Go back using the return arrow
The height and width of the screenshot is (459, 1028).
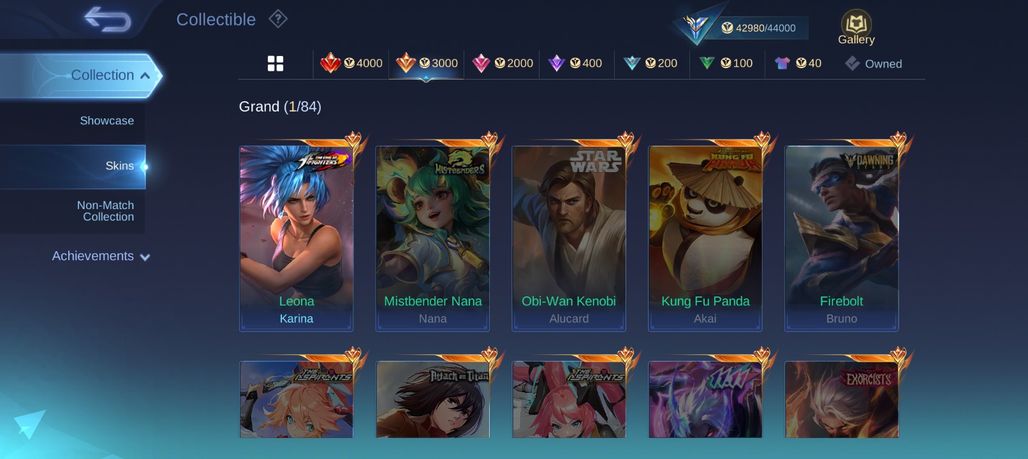point(108,19)
